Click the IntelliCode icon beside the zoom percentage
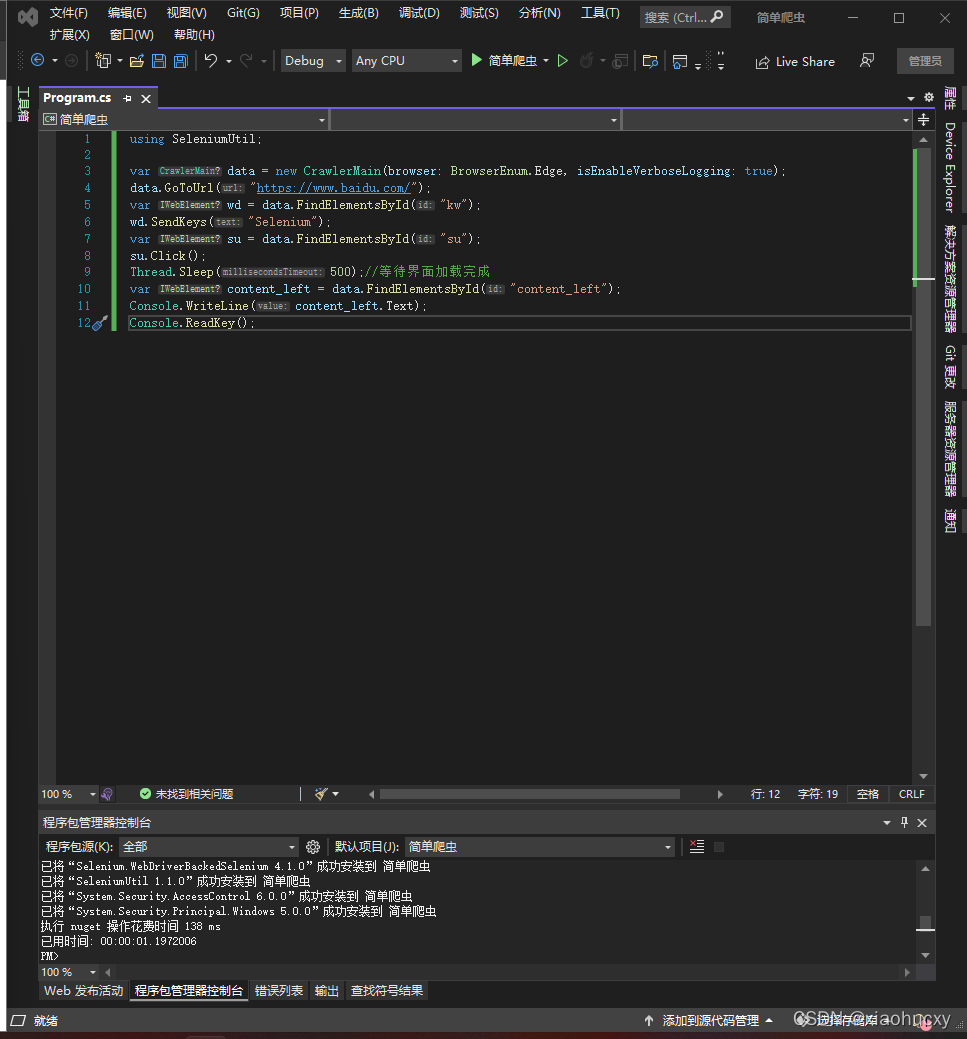 point(107,794)
